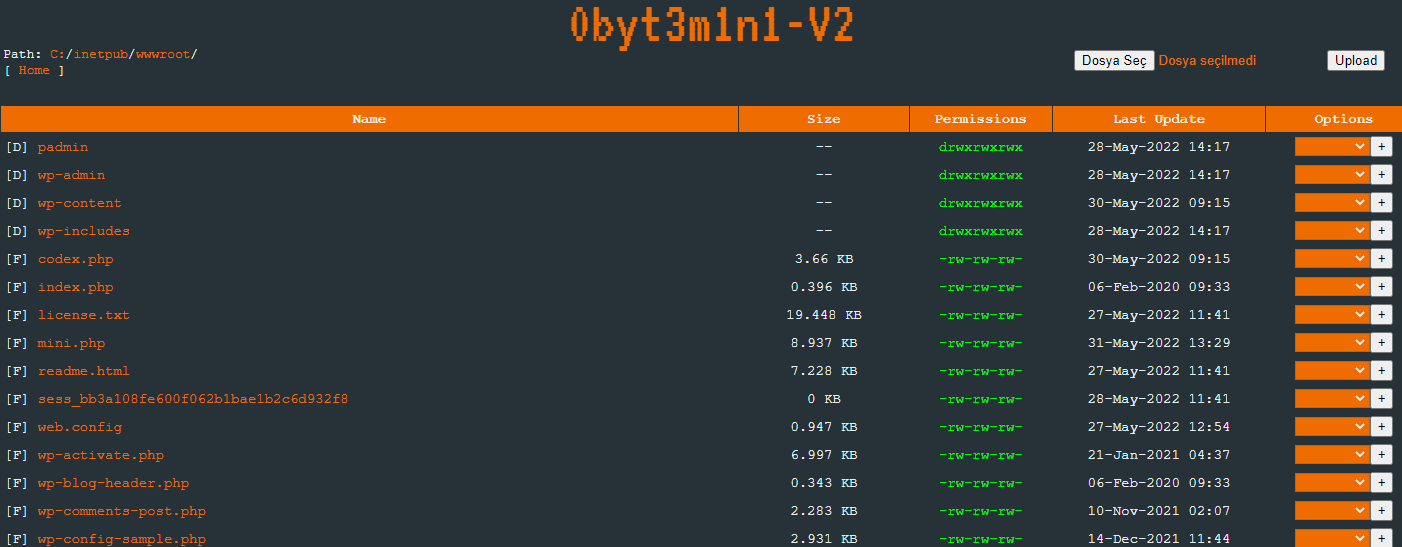Expand options dropdown for wp-includes folder
1402x547 pixels.
point(1332,231)
